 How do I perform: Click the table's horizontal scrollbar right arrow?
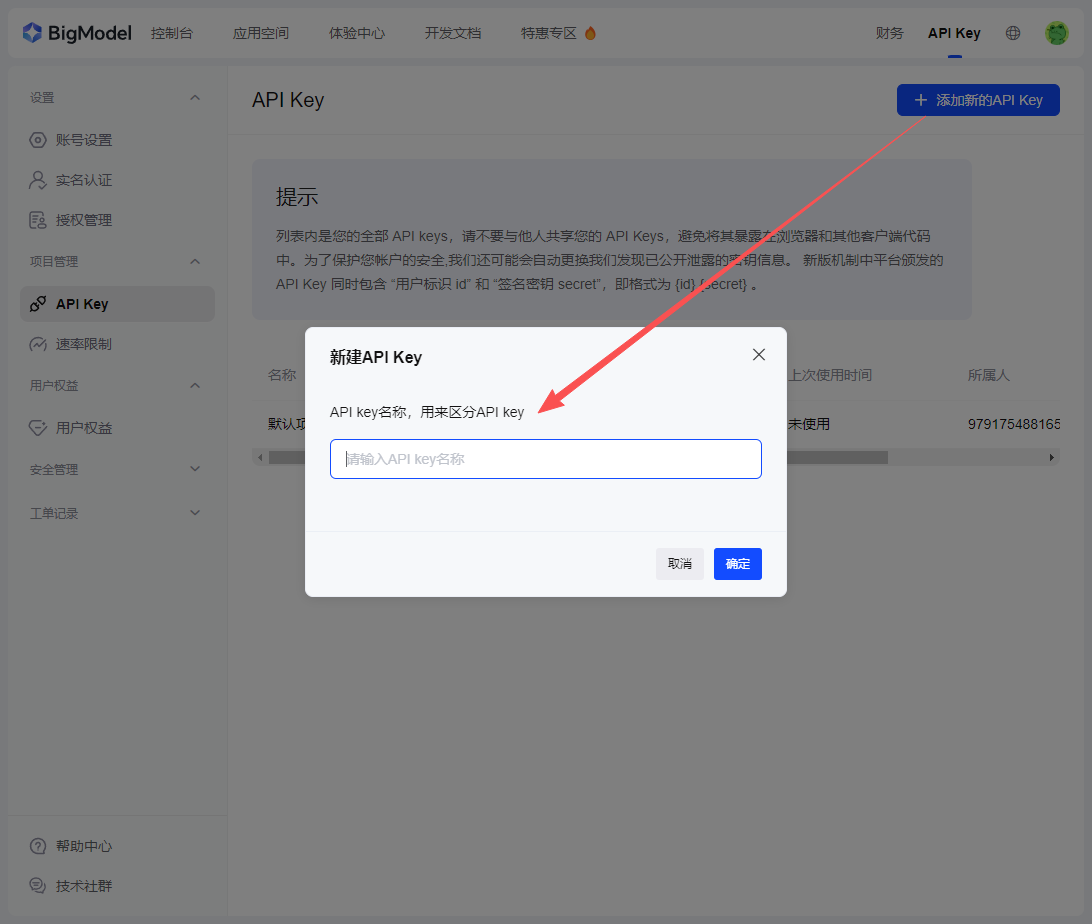(x=1052, y=457)
